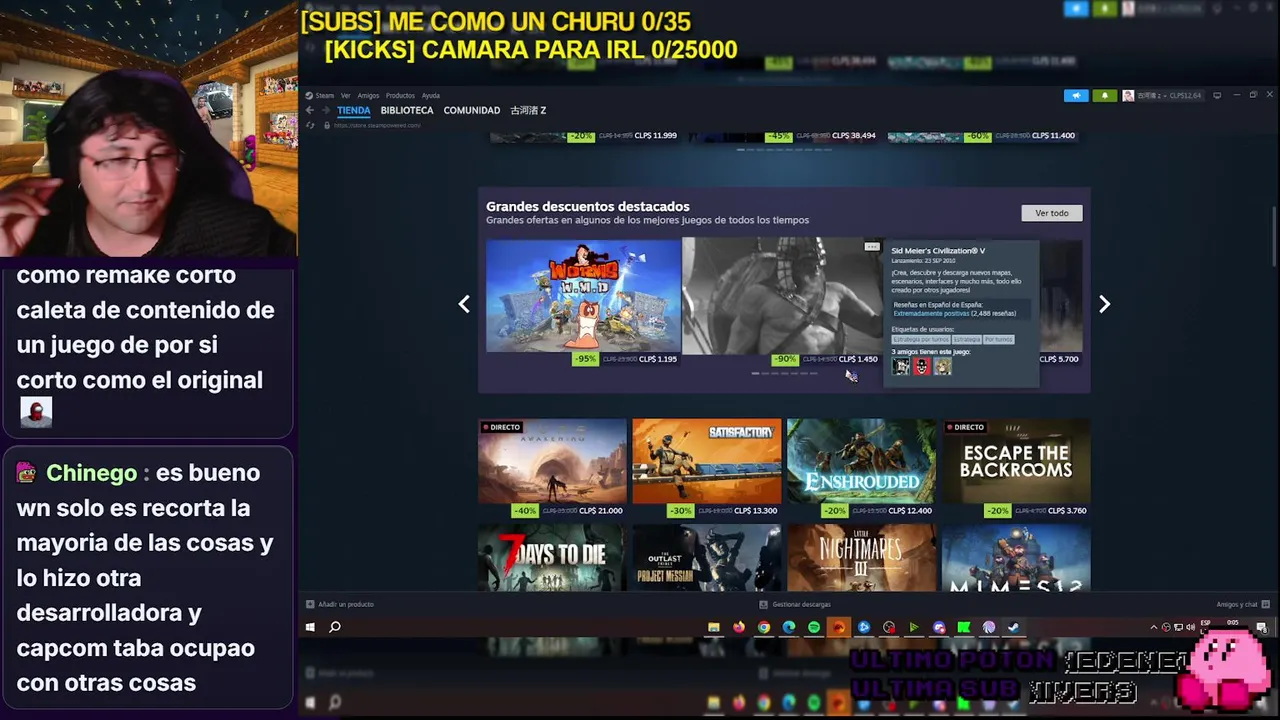Open File Explorer from taskbar
Image resolution: width=1280 pixels, height=720 pixels.
point(713,627)
